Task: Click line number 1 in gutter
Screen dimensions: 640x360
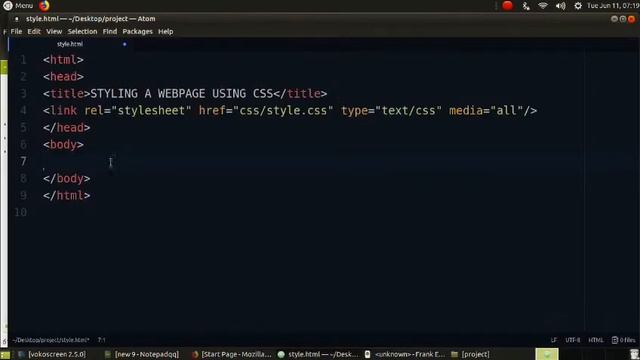Action: pos(23,60)
